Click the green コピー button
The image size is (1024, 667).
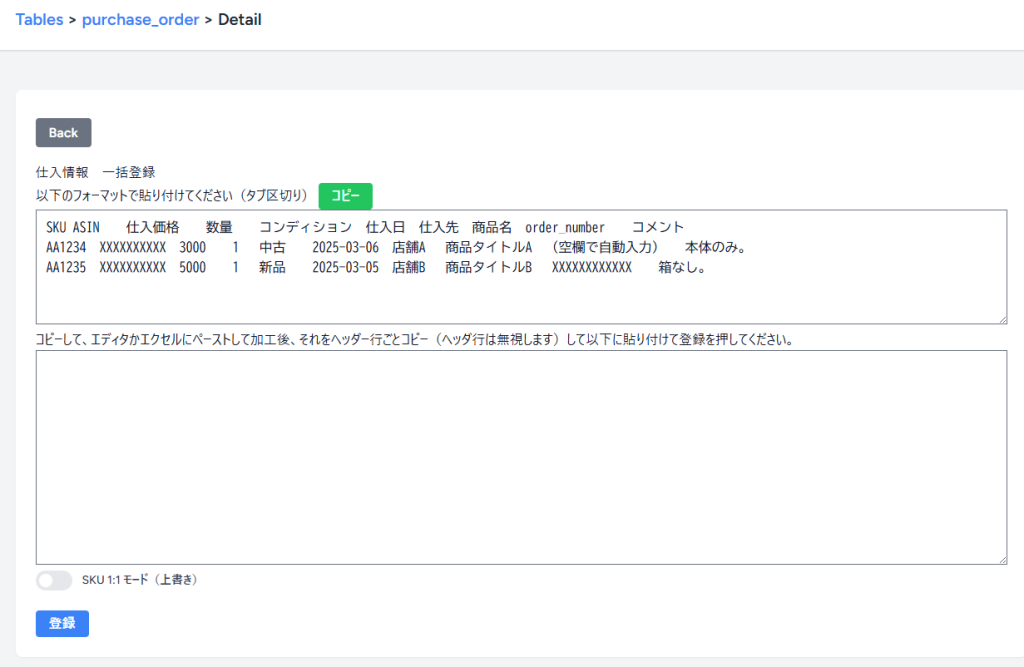[345, 196]
